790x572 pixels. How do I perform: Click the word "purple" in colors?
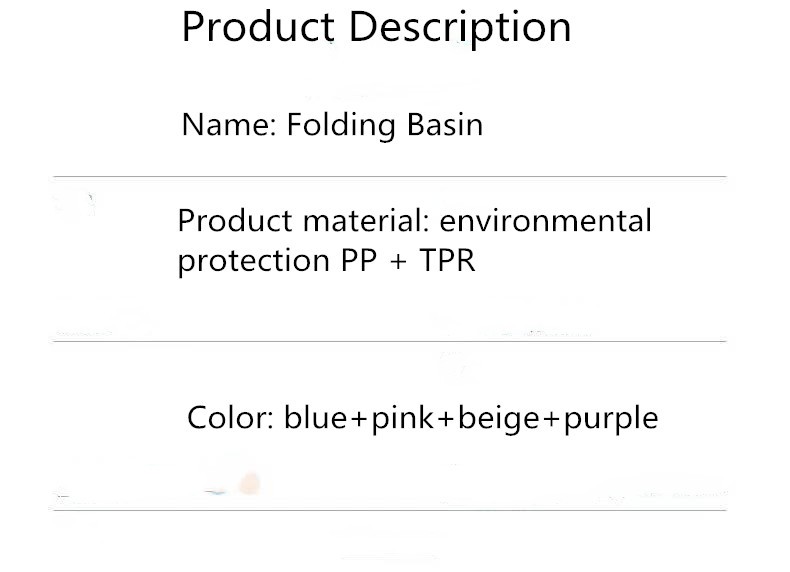click(x=610, y=418)
